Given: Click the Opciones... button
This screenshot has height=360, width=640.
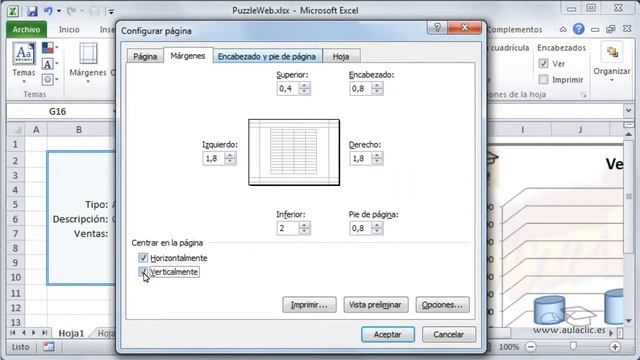Looking at the screenshot, I should click(442, 305).
